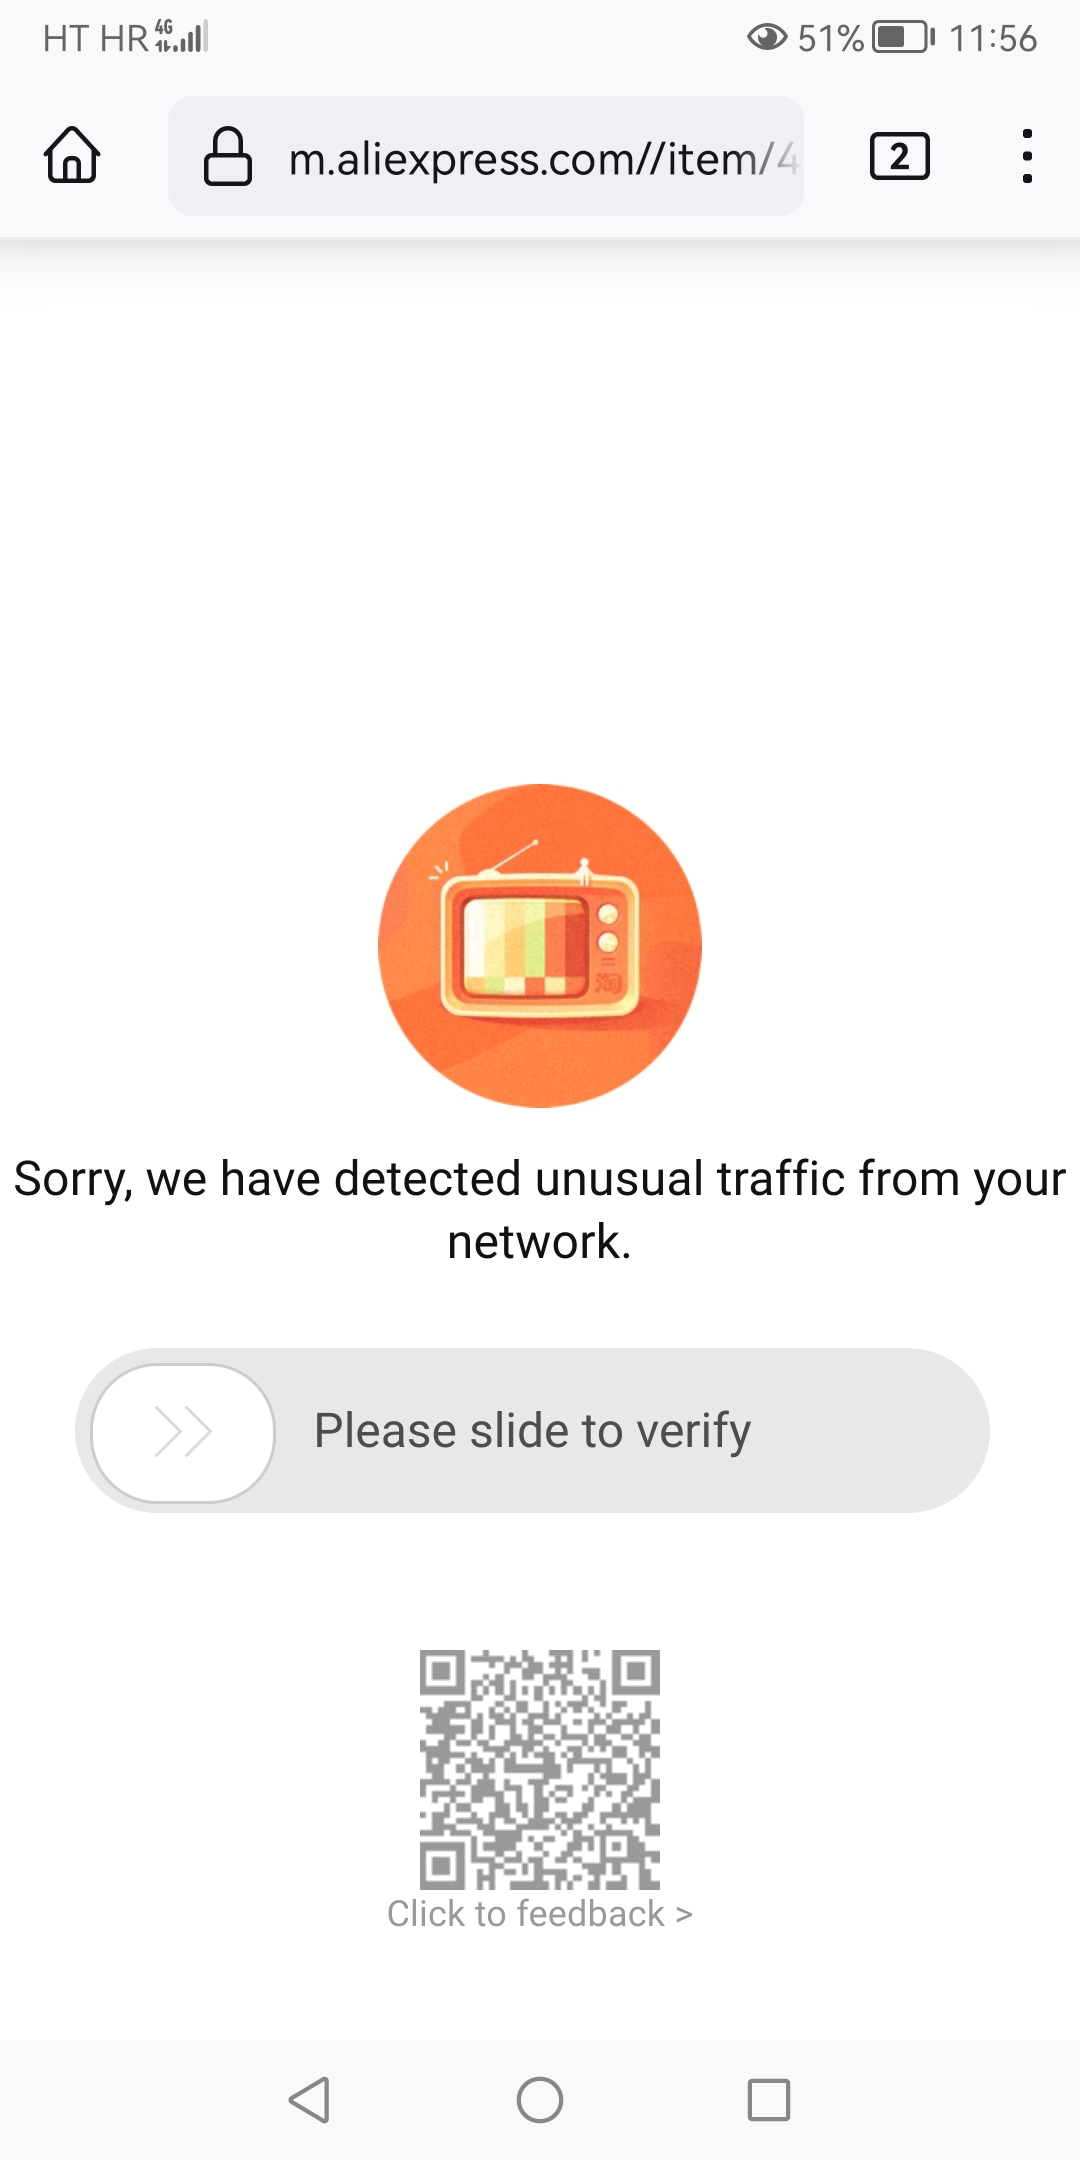This screenshot has height=2160, width=1080.
Task: Open the 'Click to feedback' link
Action: click(540, 1913)
